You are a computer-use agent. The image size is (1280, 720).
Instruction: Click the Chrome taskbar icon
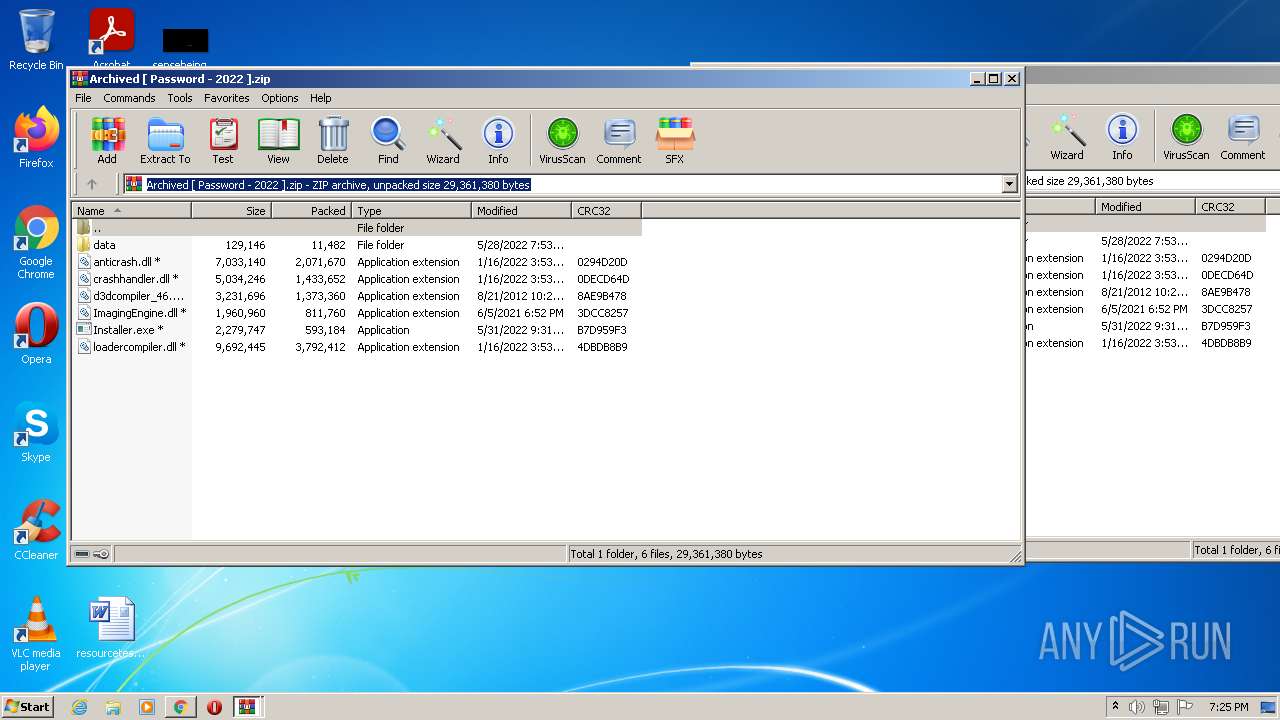pos(180,707)
